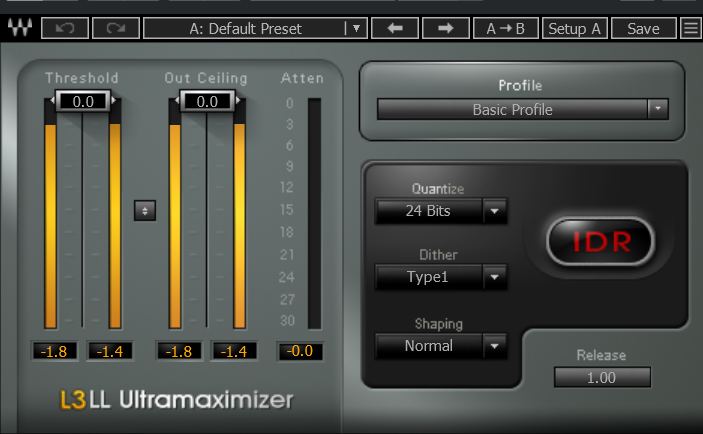Image resolution: width=703 pixels, height=434 pixels.
Task: Open the Basic Profile dropdown arrow
Action: [x=658, y=109]
